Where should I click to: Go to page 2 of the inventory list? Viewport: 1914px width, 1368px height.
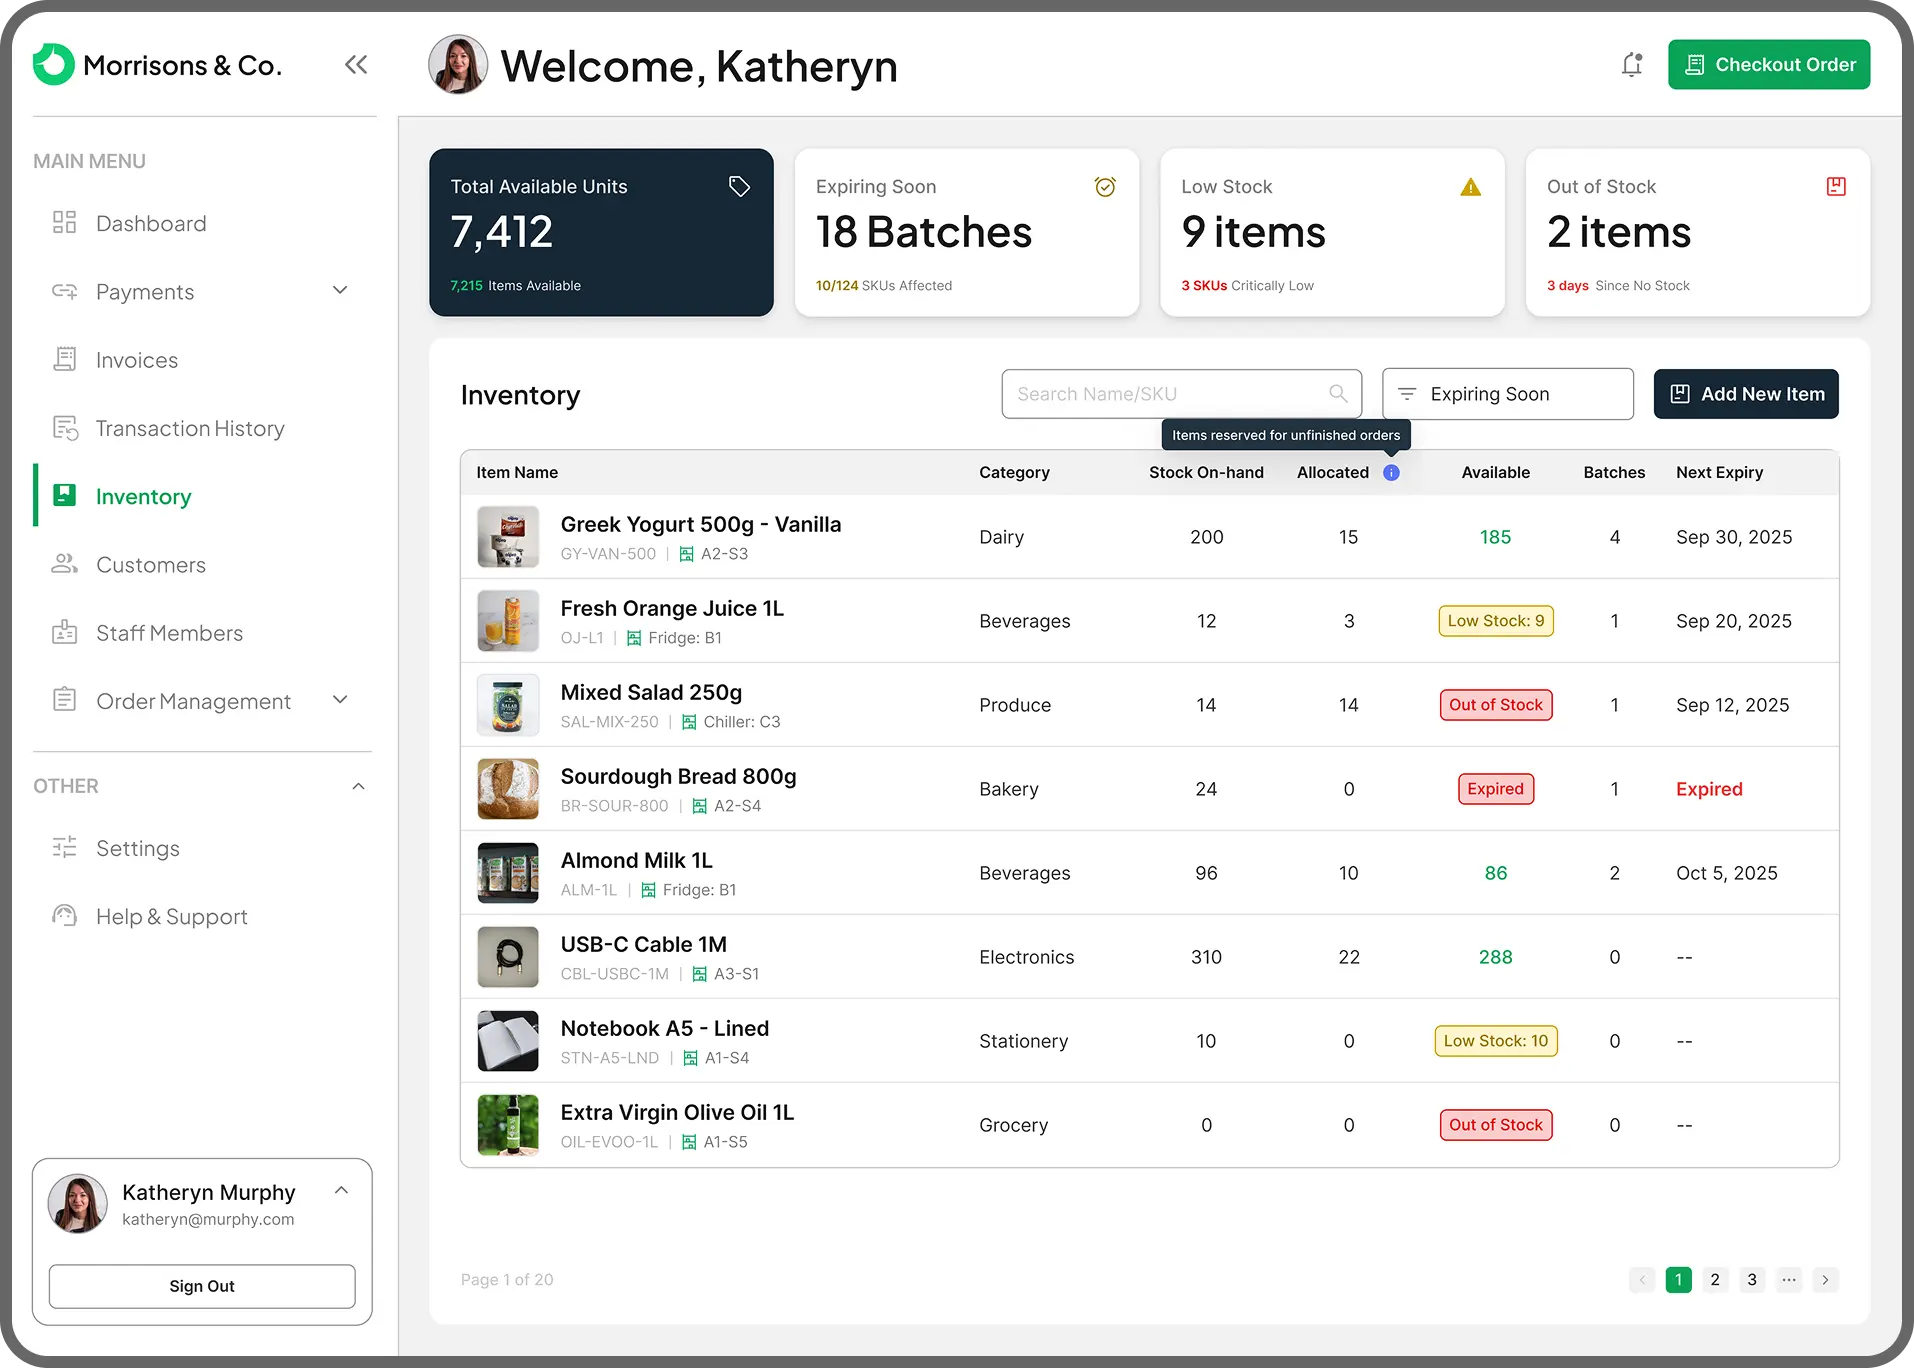1714,1279
